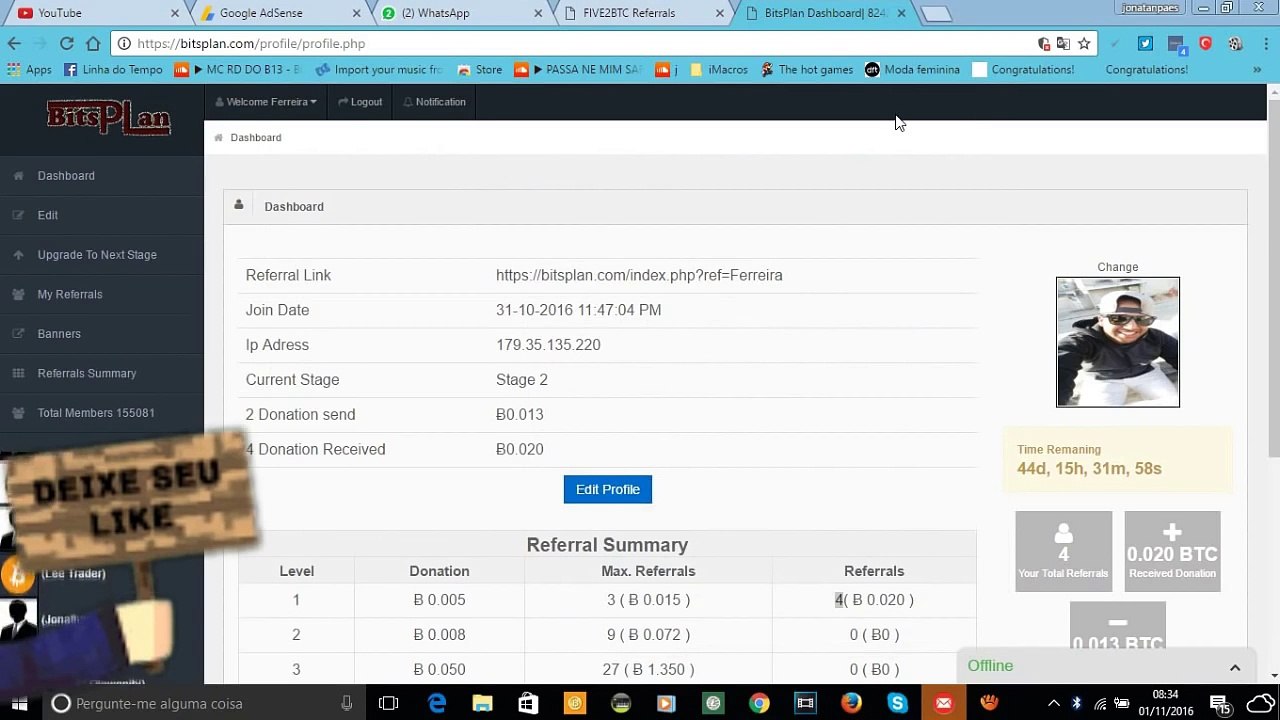1280x720 pixels.
Task: Click the Received Donation 0.020 BTC tile
Action: tap(1172, 551)
